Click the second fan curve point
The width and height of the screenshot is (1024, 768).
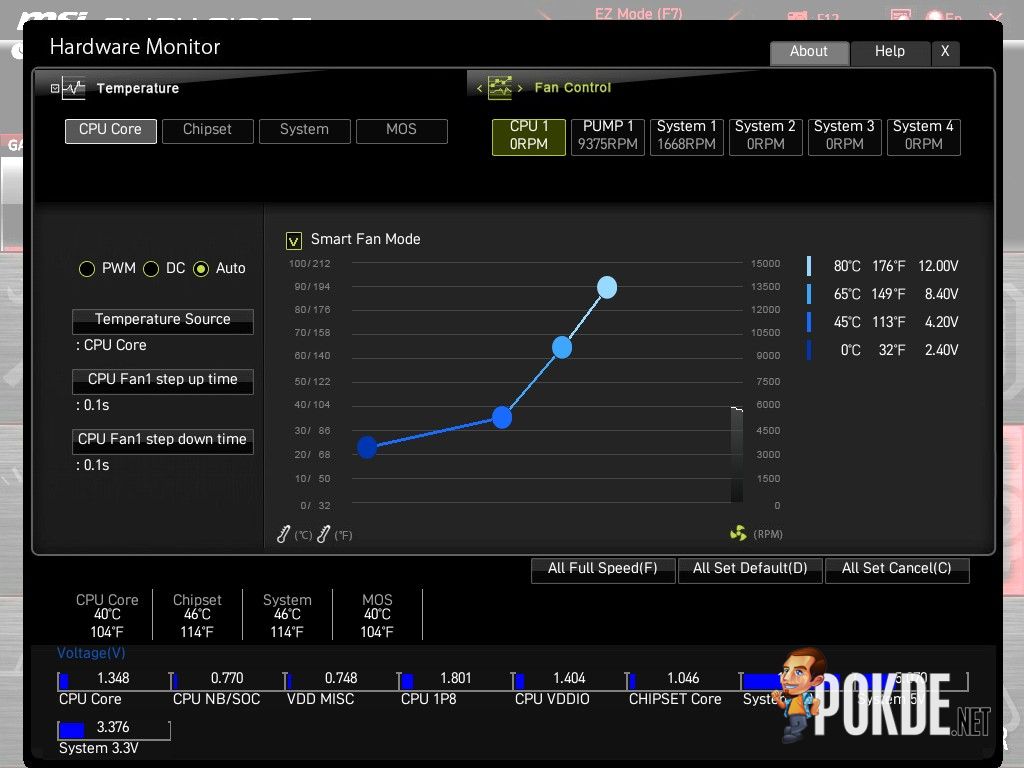point(502,417)
